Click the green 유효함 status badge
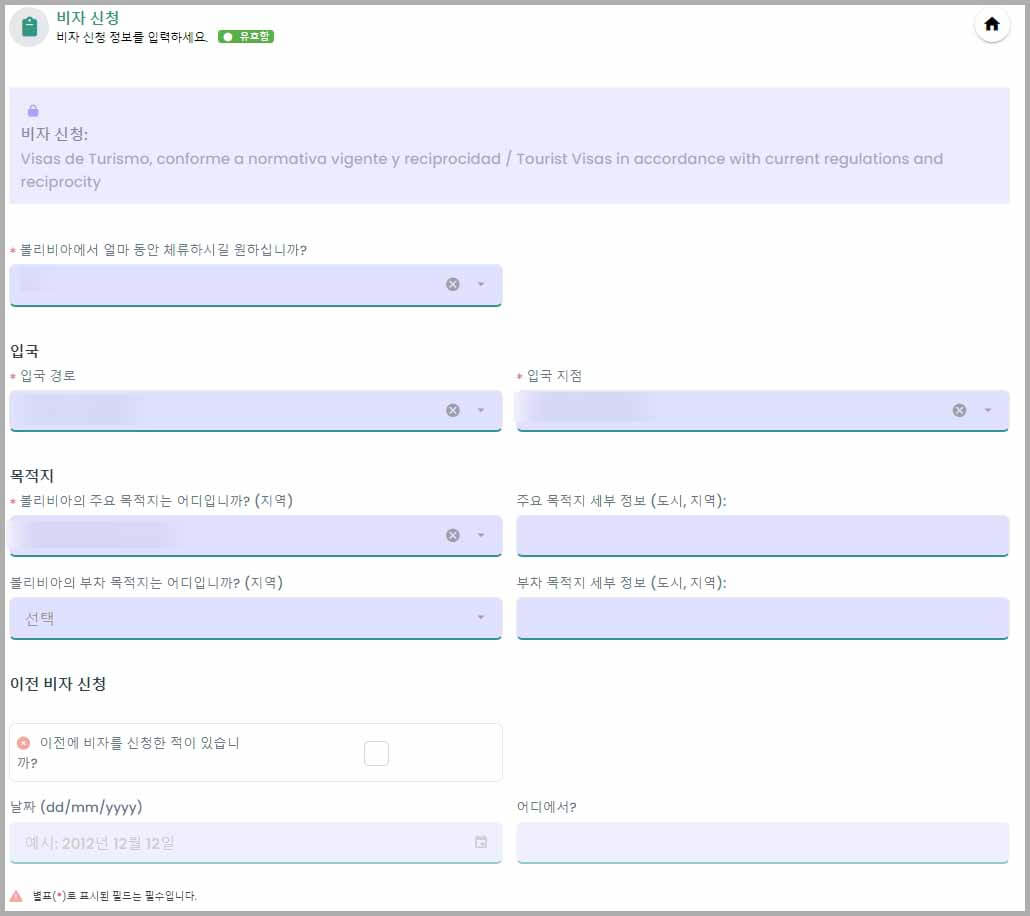Image resolution: width=1030 pixels, height=916 pixels. [246, 36]
